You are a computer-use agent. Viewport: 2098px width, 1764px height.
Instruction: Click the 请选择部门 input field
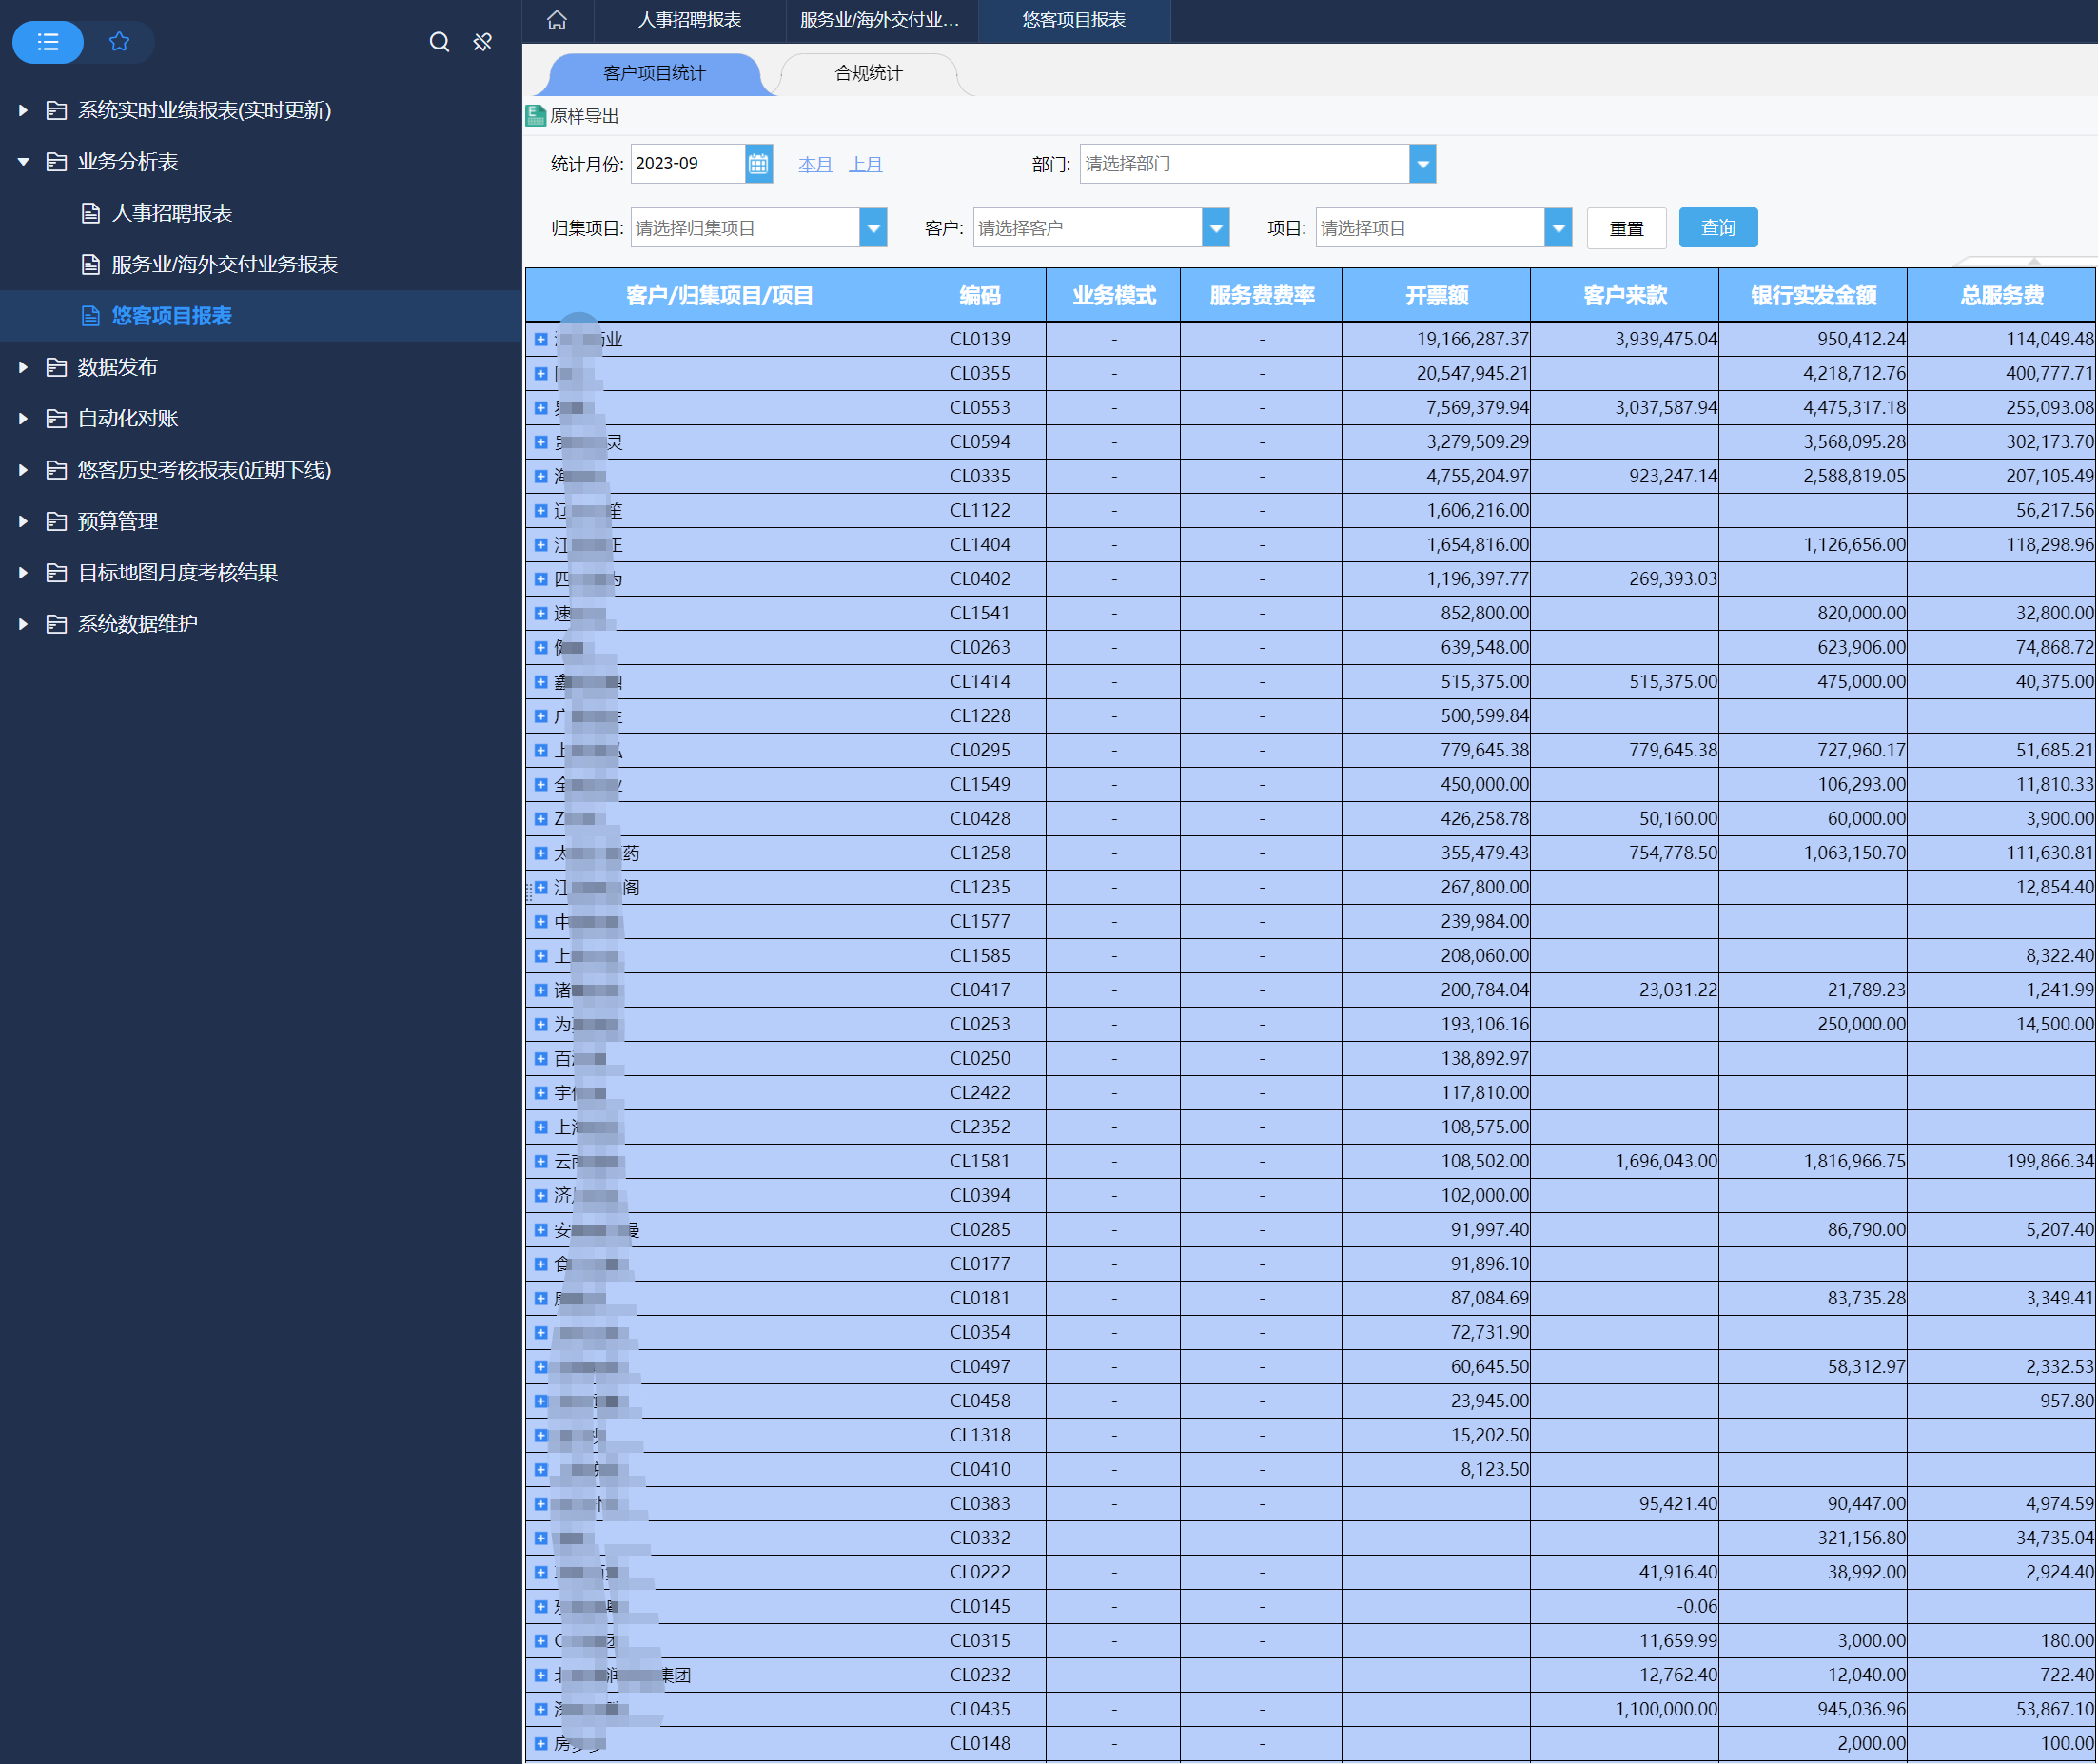tap(1245, 164)
